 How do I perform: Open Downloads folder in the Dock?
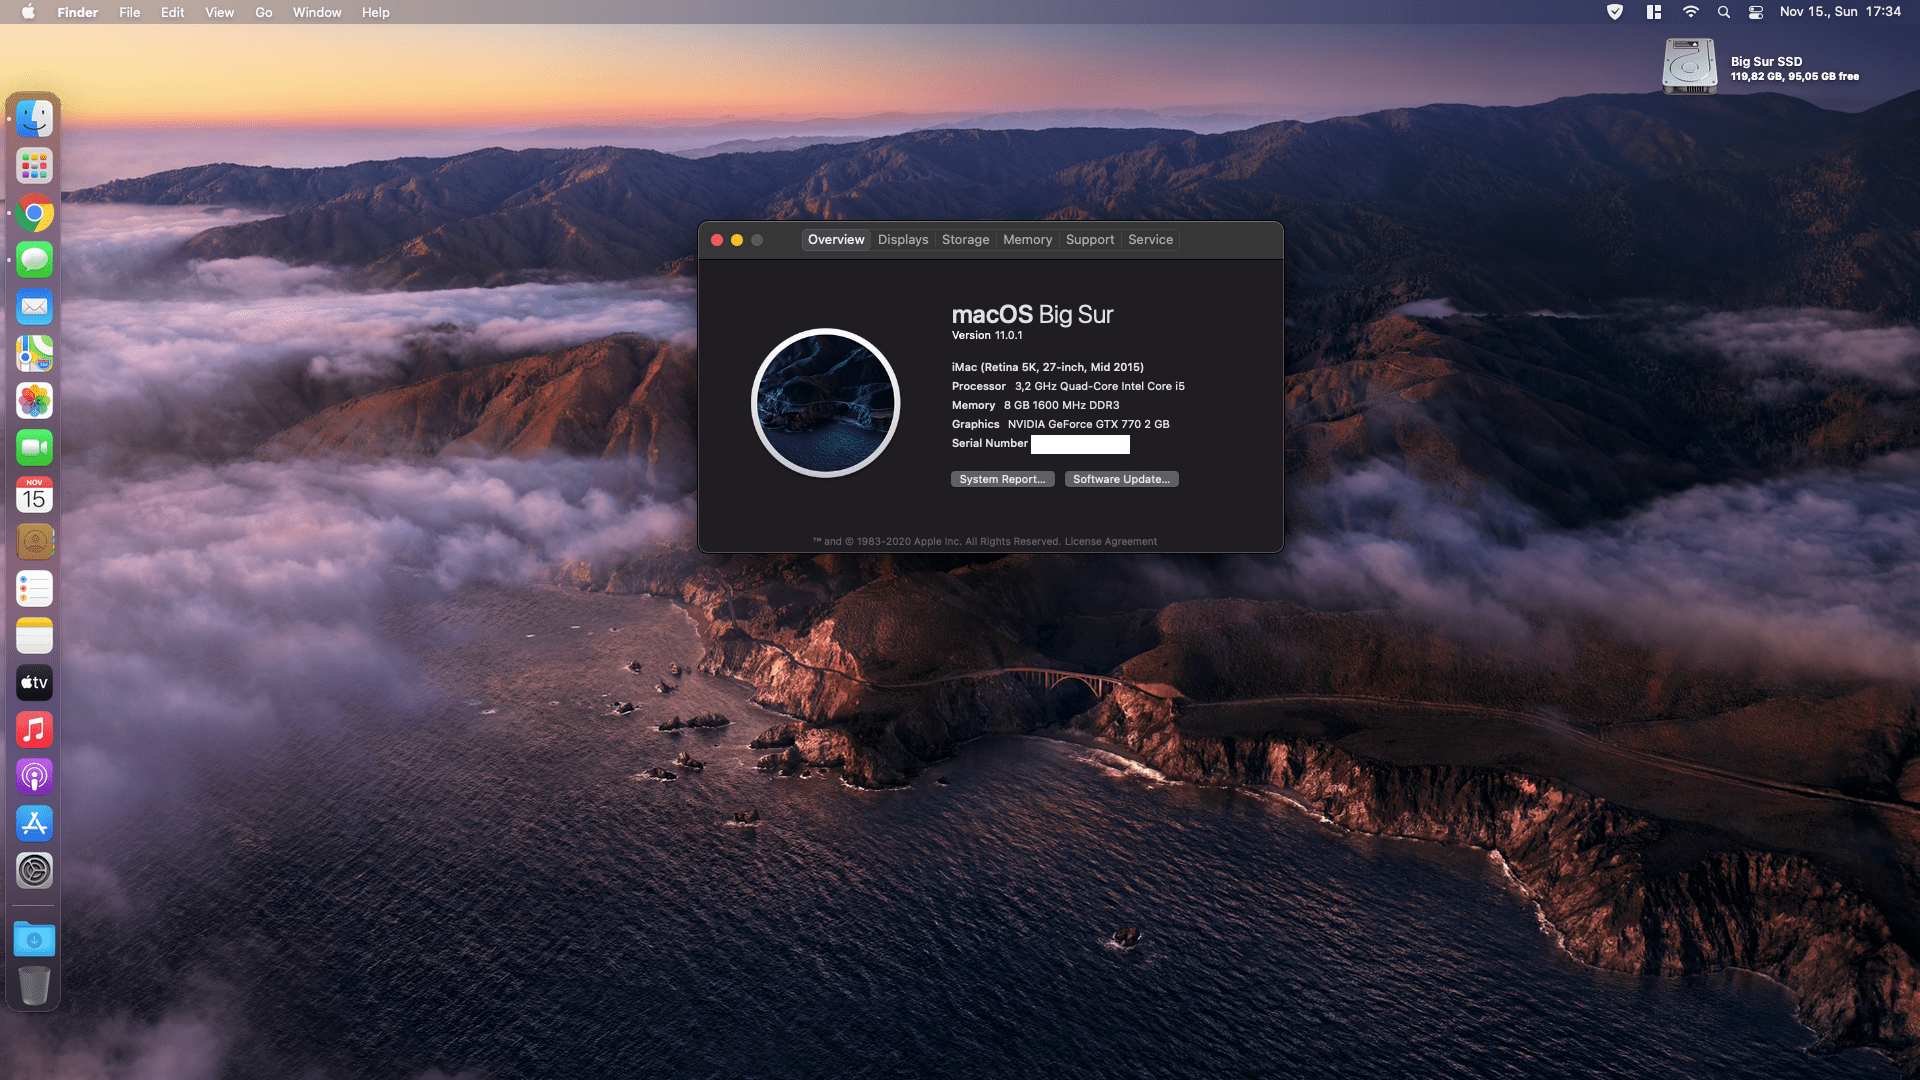coord(34,939)
